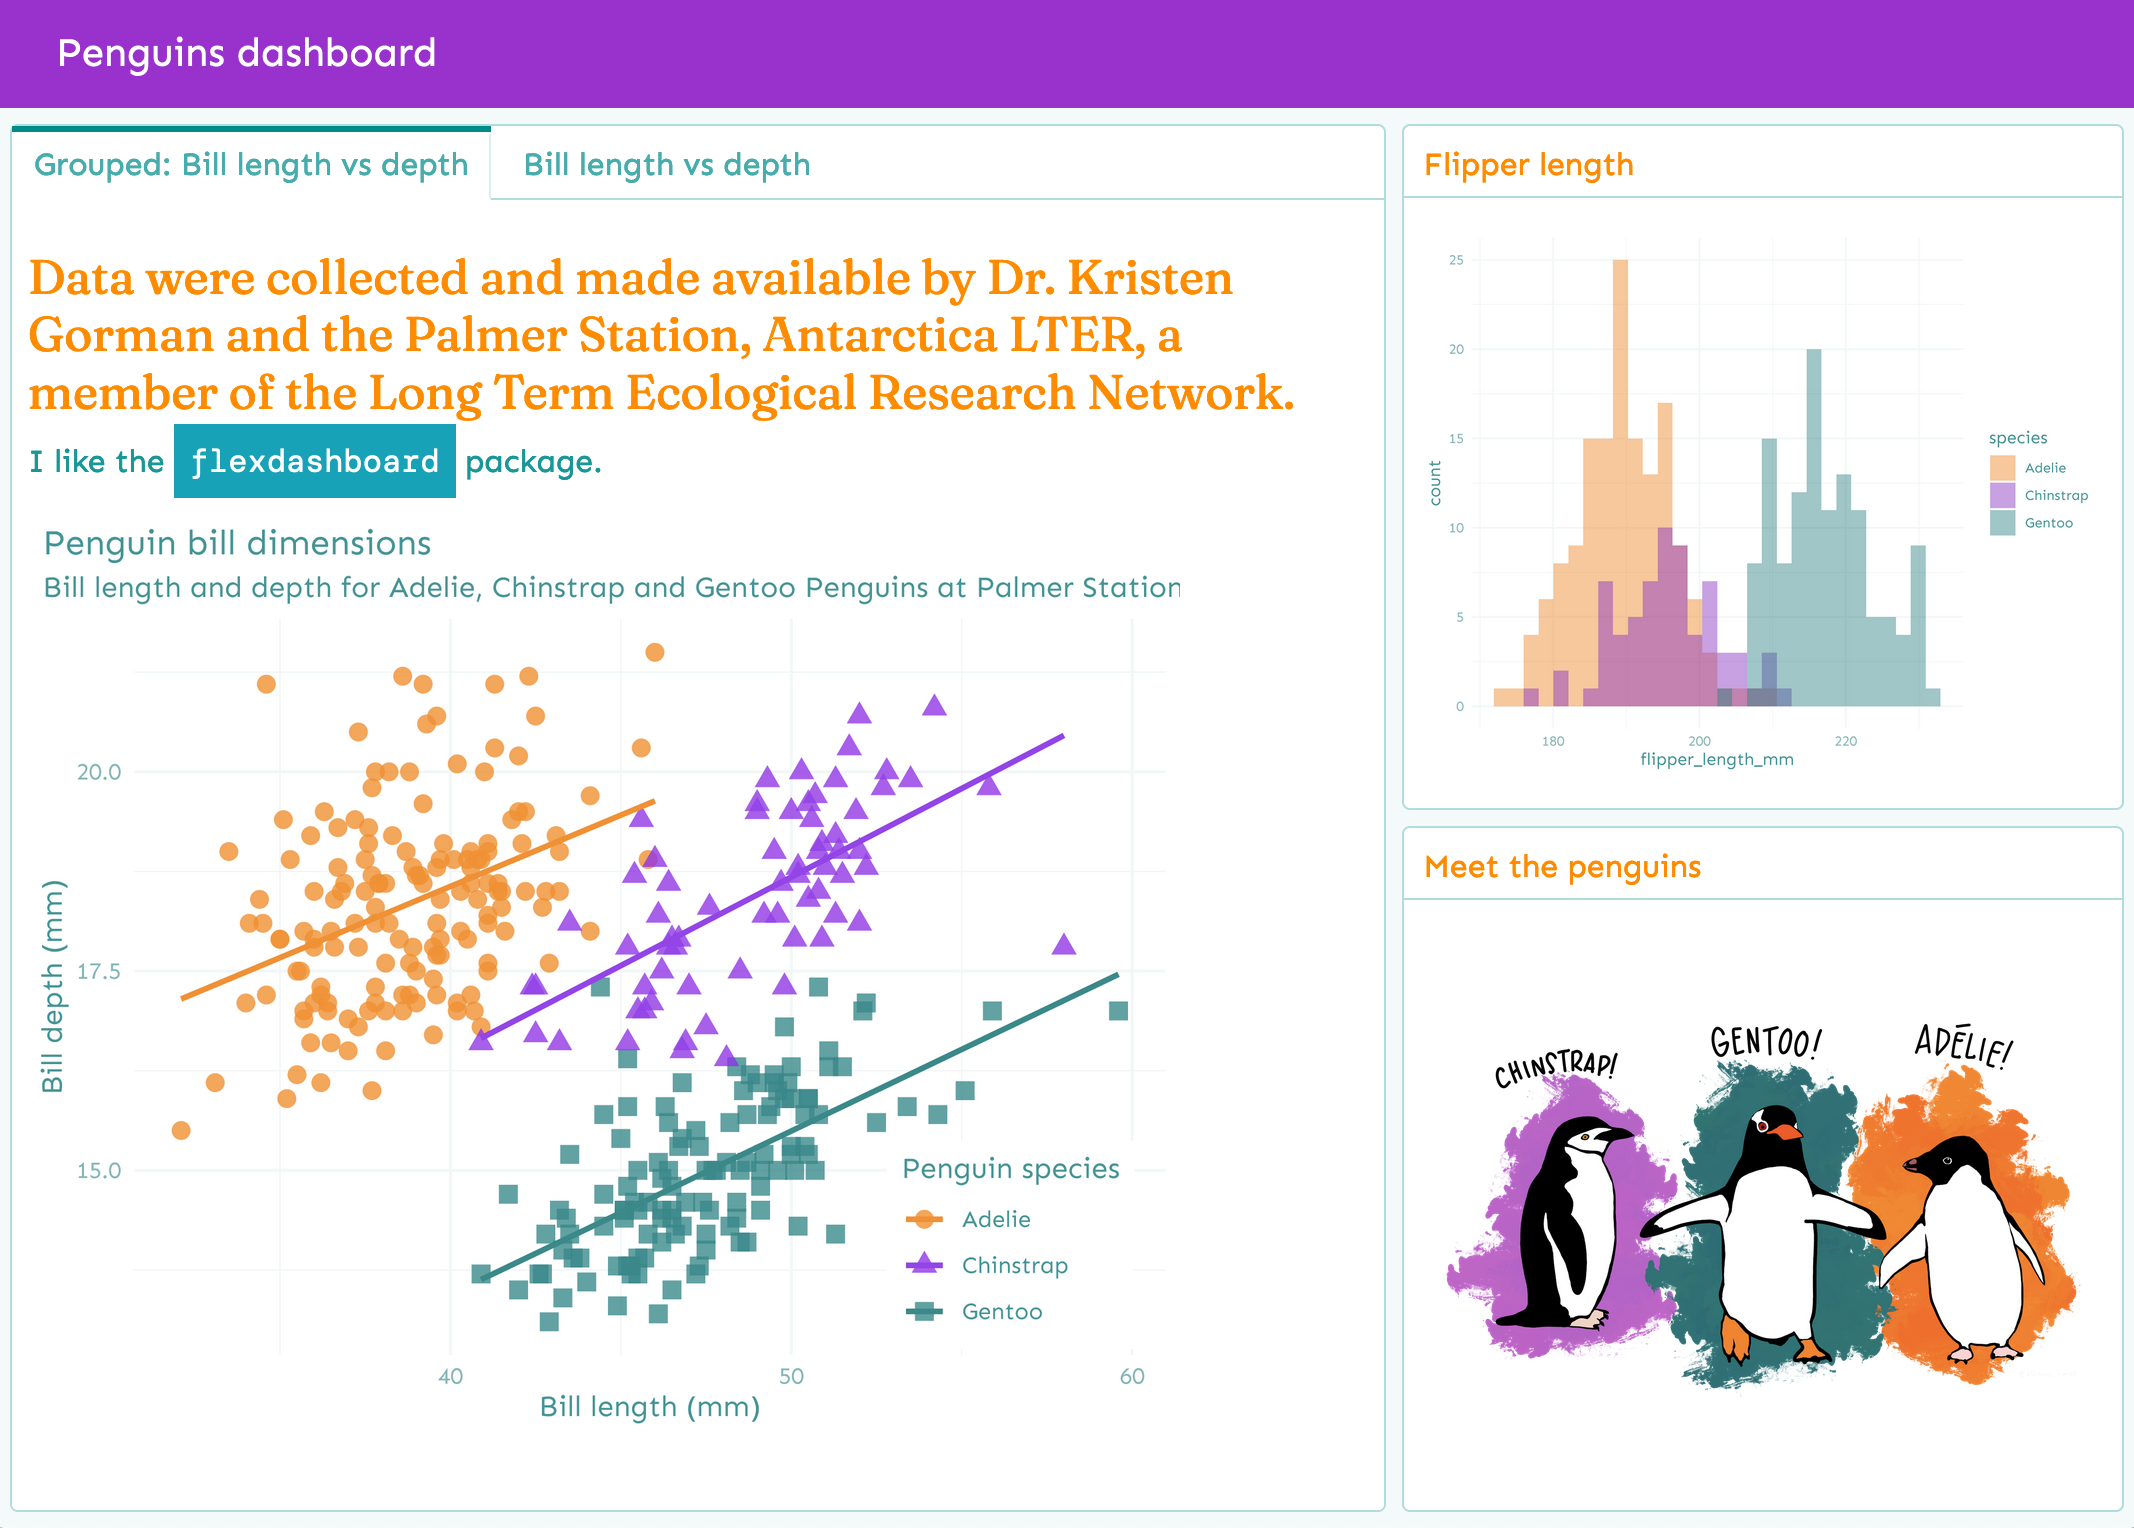Click the Adelie color swatch in histogram legend

(x=2002, y=468)
